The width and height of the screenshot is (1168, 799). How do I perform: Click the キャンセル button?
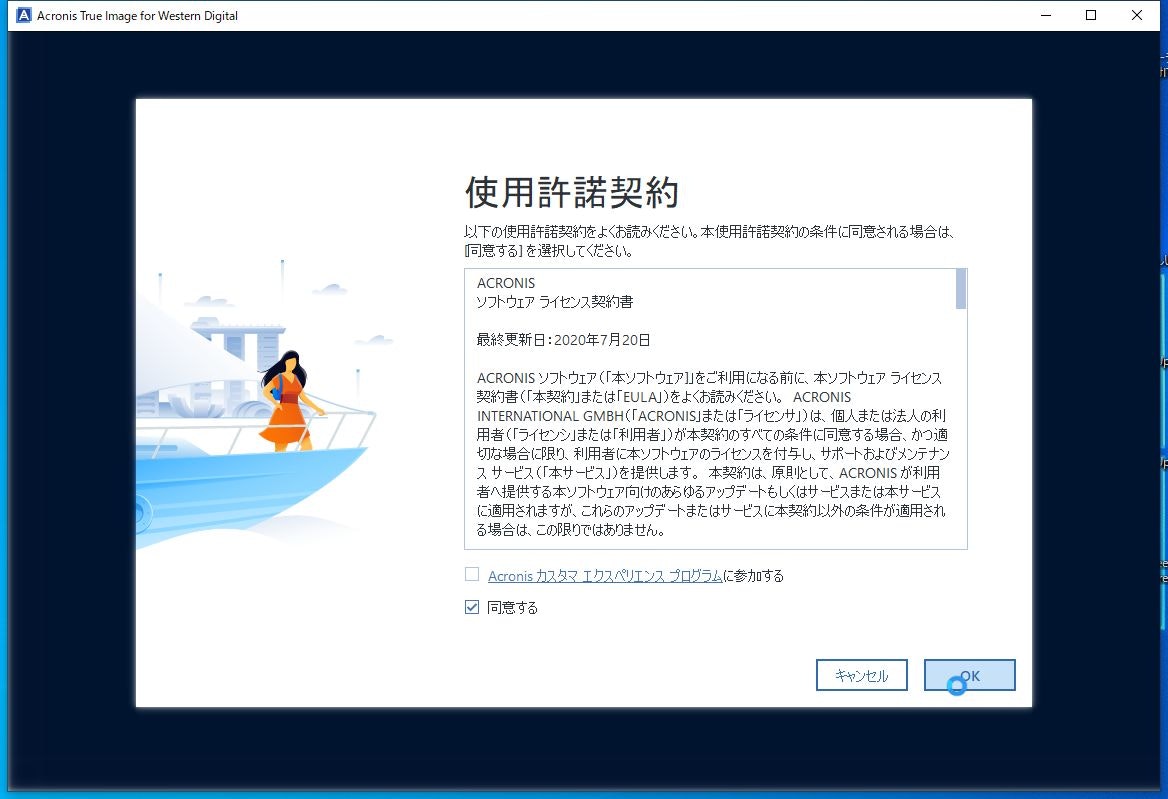click(861, 675)
